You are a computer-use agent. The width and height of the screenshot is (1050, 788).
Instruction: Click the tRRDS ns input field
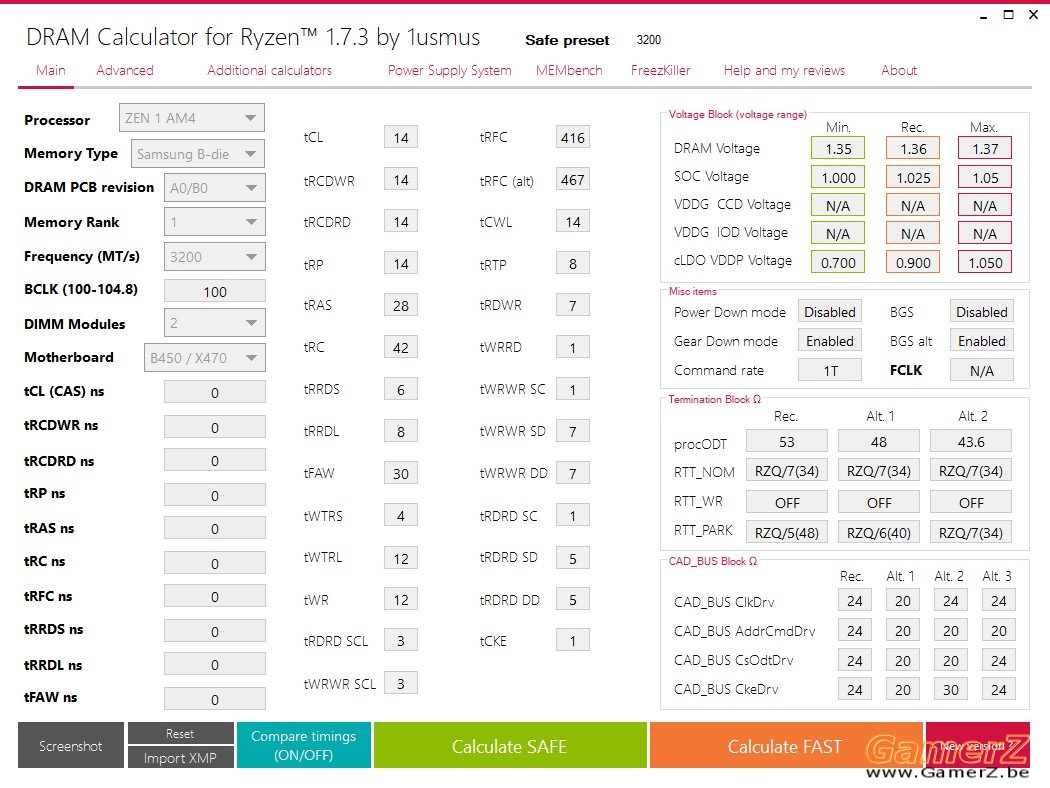[x=214, y=631]
